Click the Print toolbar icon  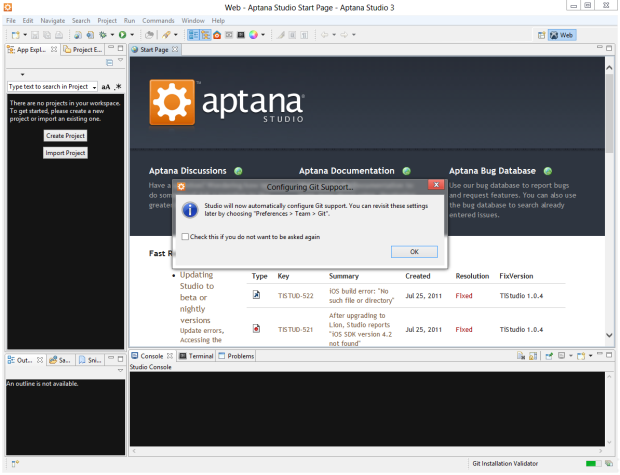pos(59,35)
